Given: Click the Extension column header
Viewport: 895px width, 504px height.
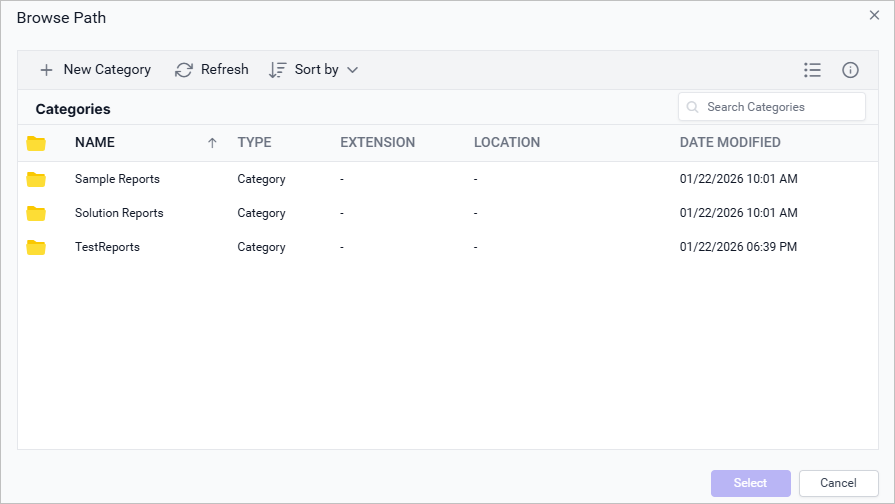Looking at the screenshot, I should (377, 143).
